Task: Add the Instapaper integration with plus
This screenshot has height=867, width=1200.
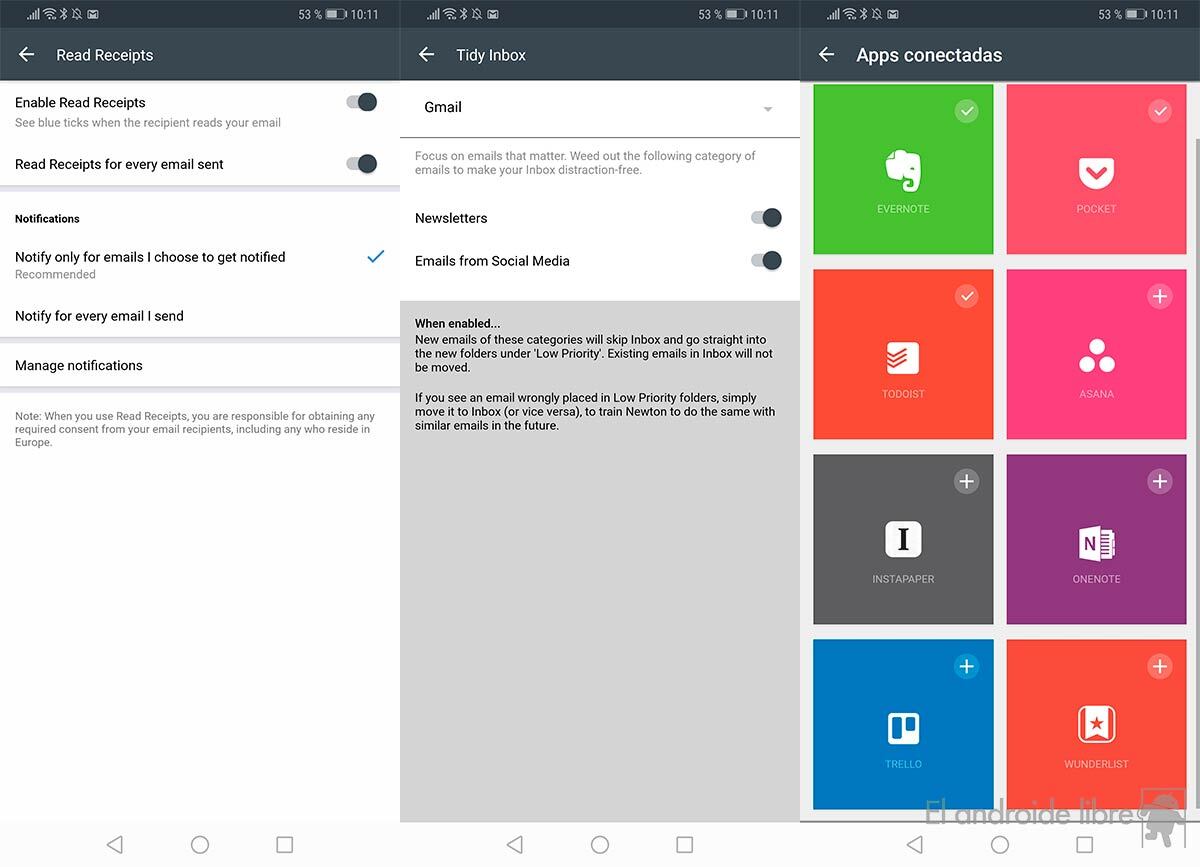Action: coord(966,481)
